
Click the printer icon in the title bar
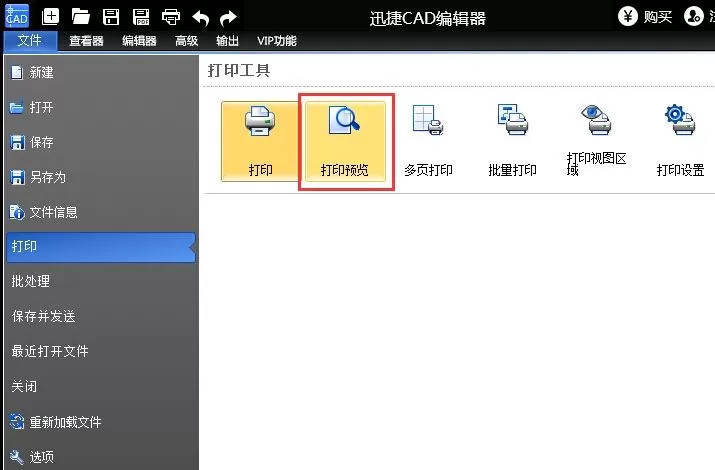171,17
